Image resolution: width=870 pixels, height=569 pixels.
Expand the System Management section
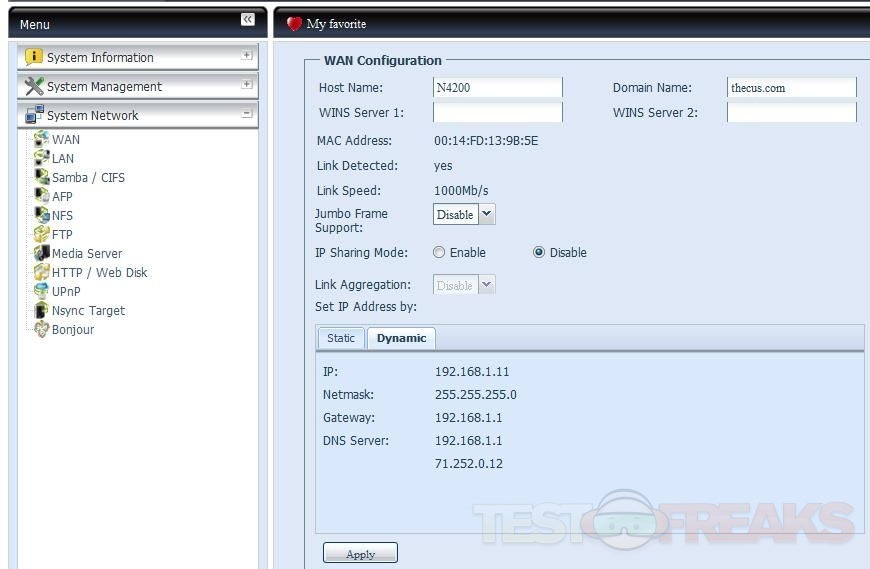coord(246,85)
